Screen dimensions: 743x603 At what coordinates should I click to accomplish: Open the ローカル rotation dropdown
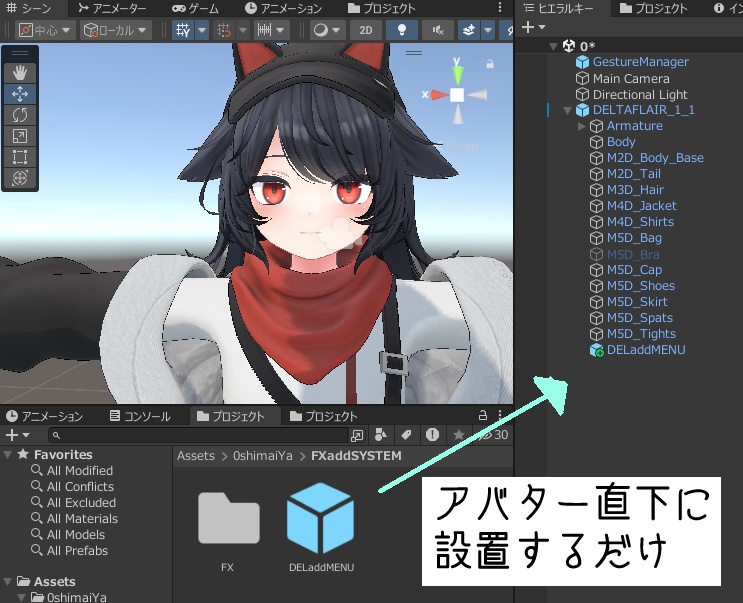pos(116,30)
